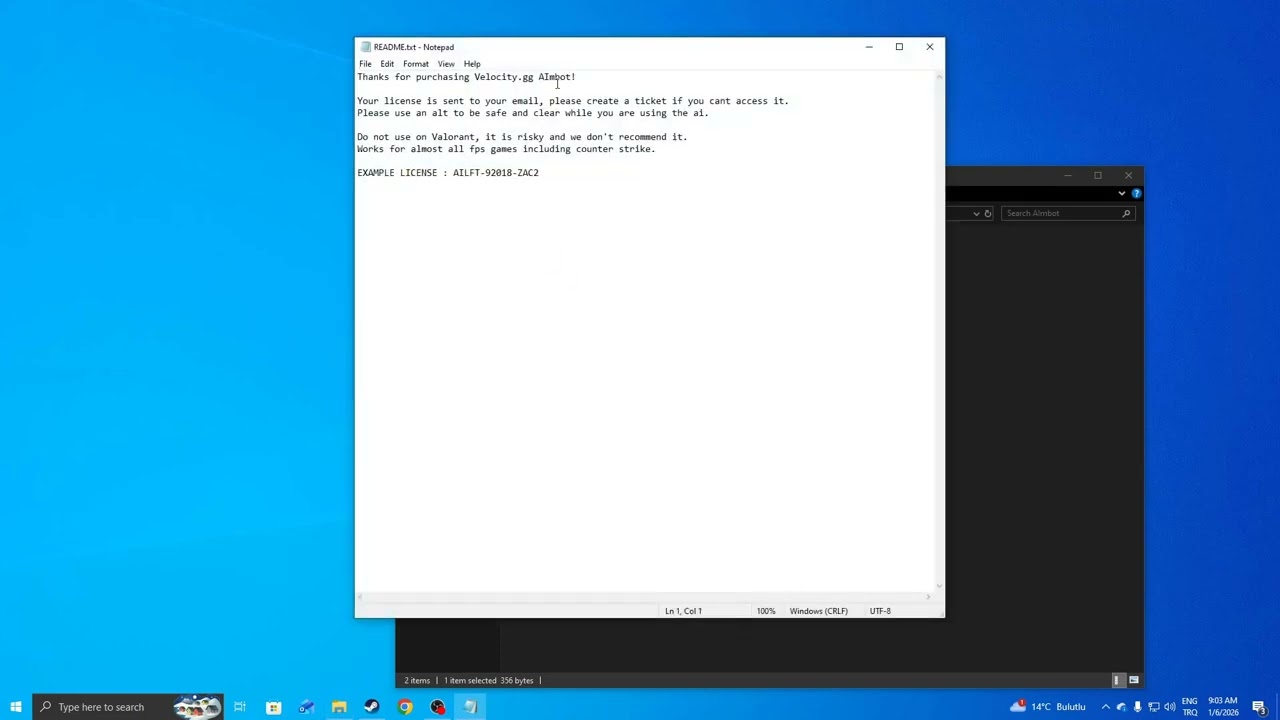Open Microsoft Store from the taskbar
The height and width of the screenshot is (720, 1280).
pyautogui.click(x=273, y=707)
